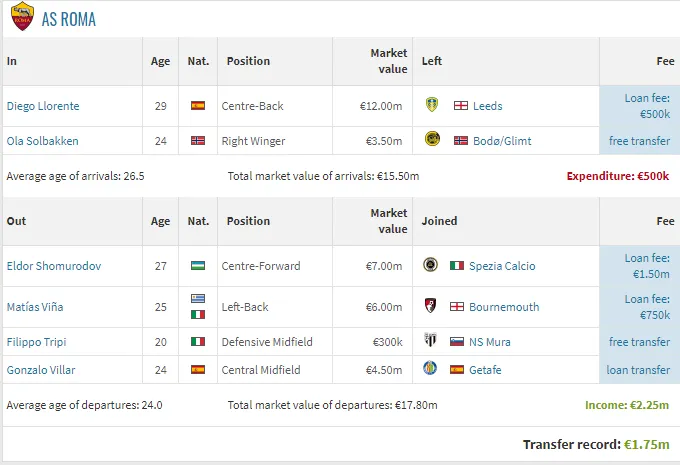Open Eldor Shomurodov's player profile

54,266
